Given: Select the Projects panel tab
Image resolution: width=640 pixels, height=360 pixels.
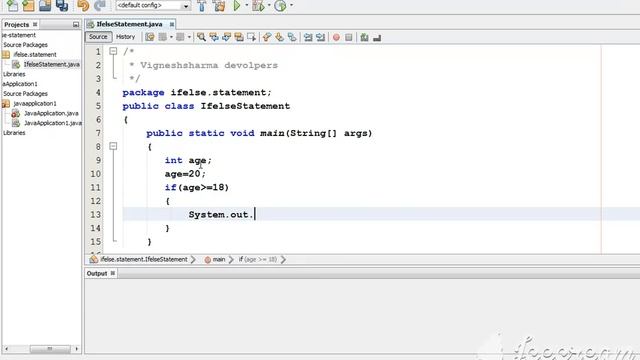Looking at the screenshot, I should coord(16,24).
